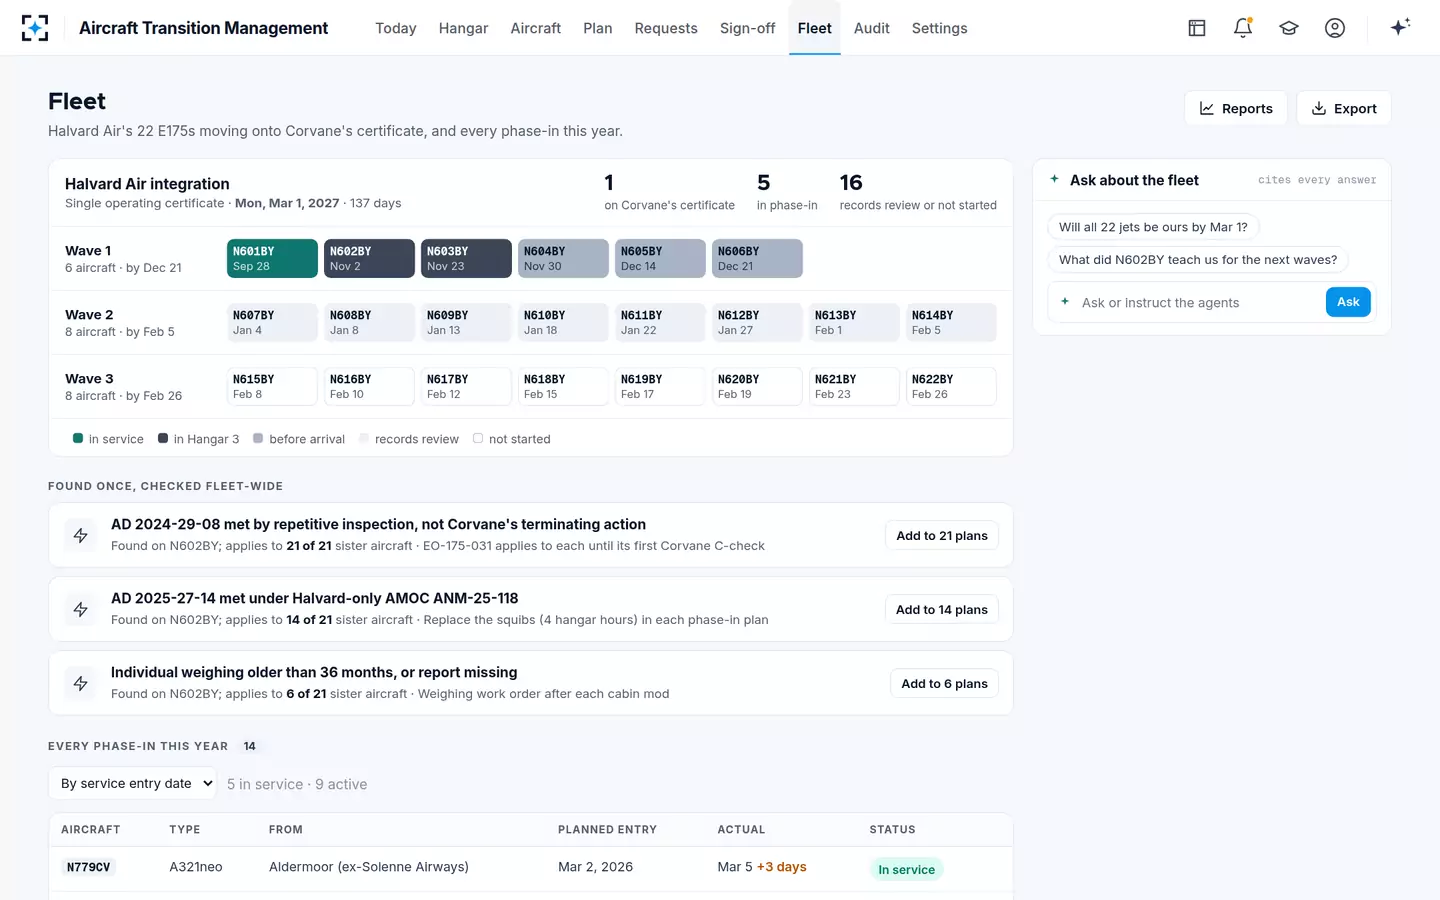Select aircraft tile N618BY
Image resolution: width=1440 pixels, height=900 pixels.
pos(563,386)
